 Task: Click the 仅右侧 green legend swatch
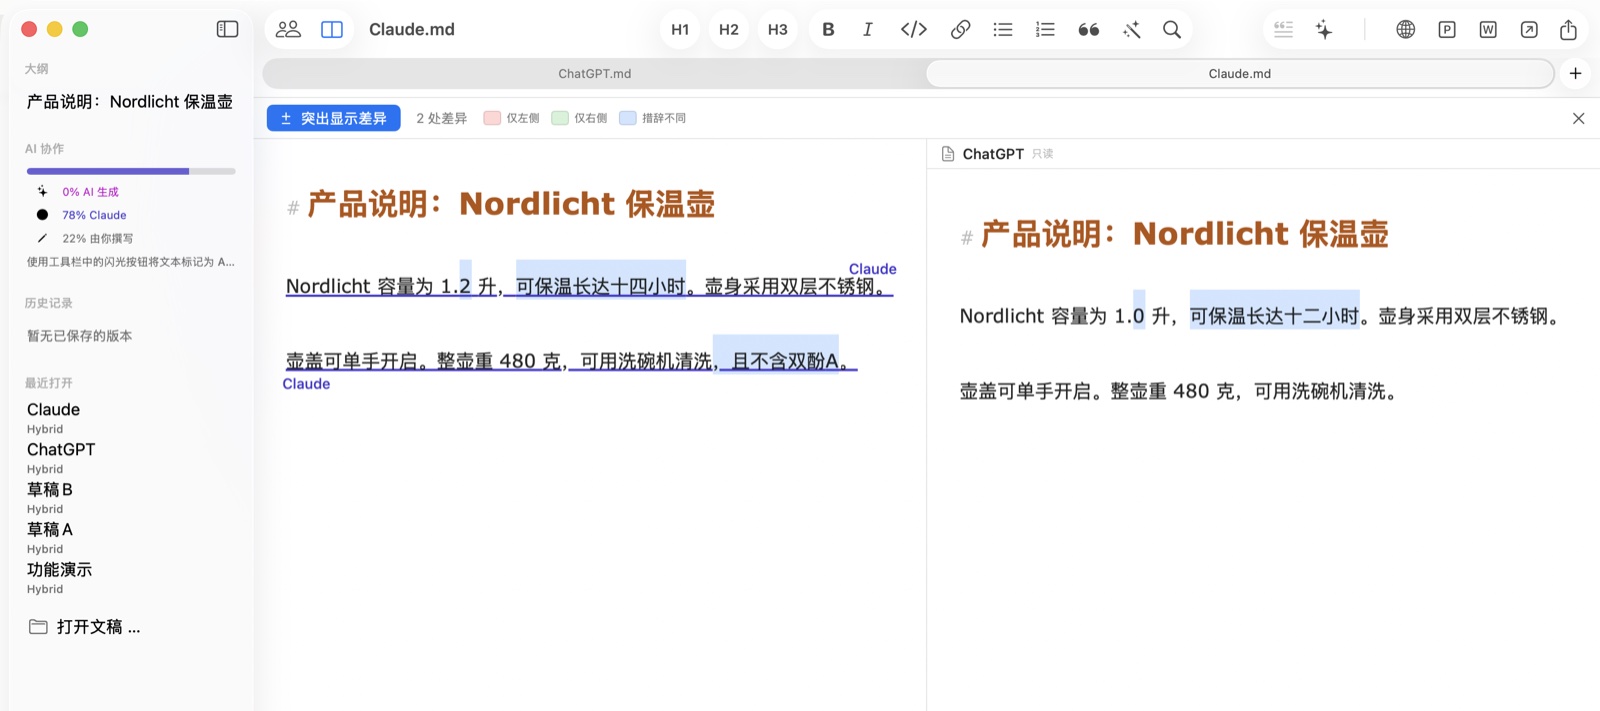(x=560, y=118)
